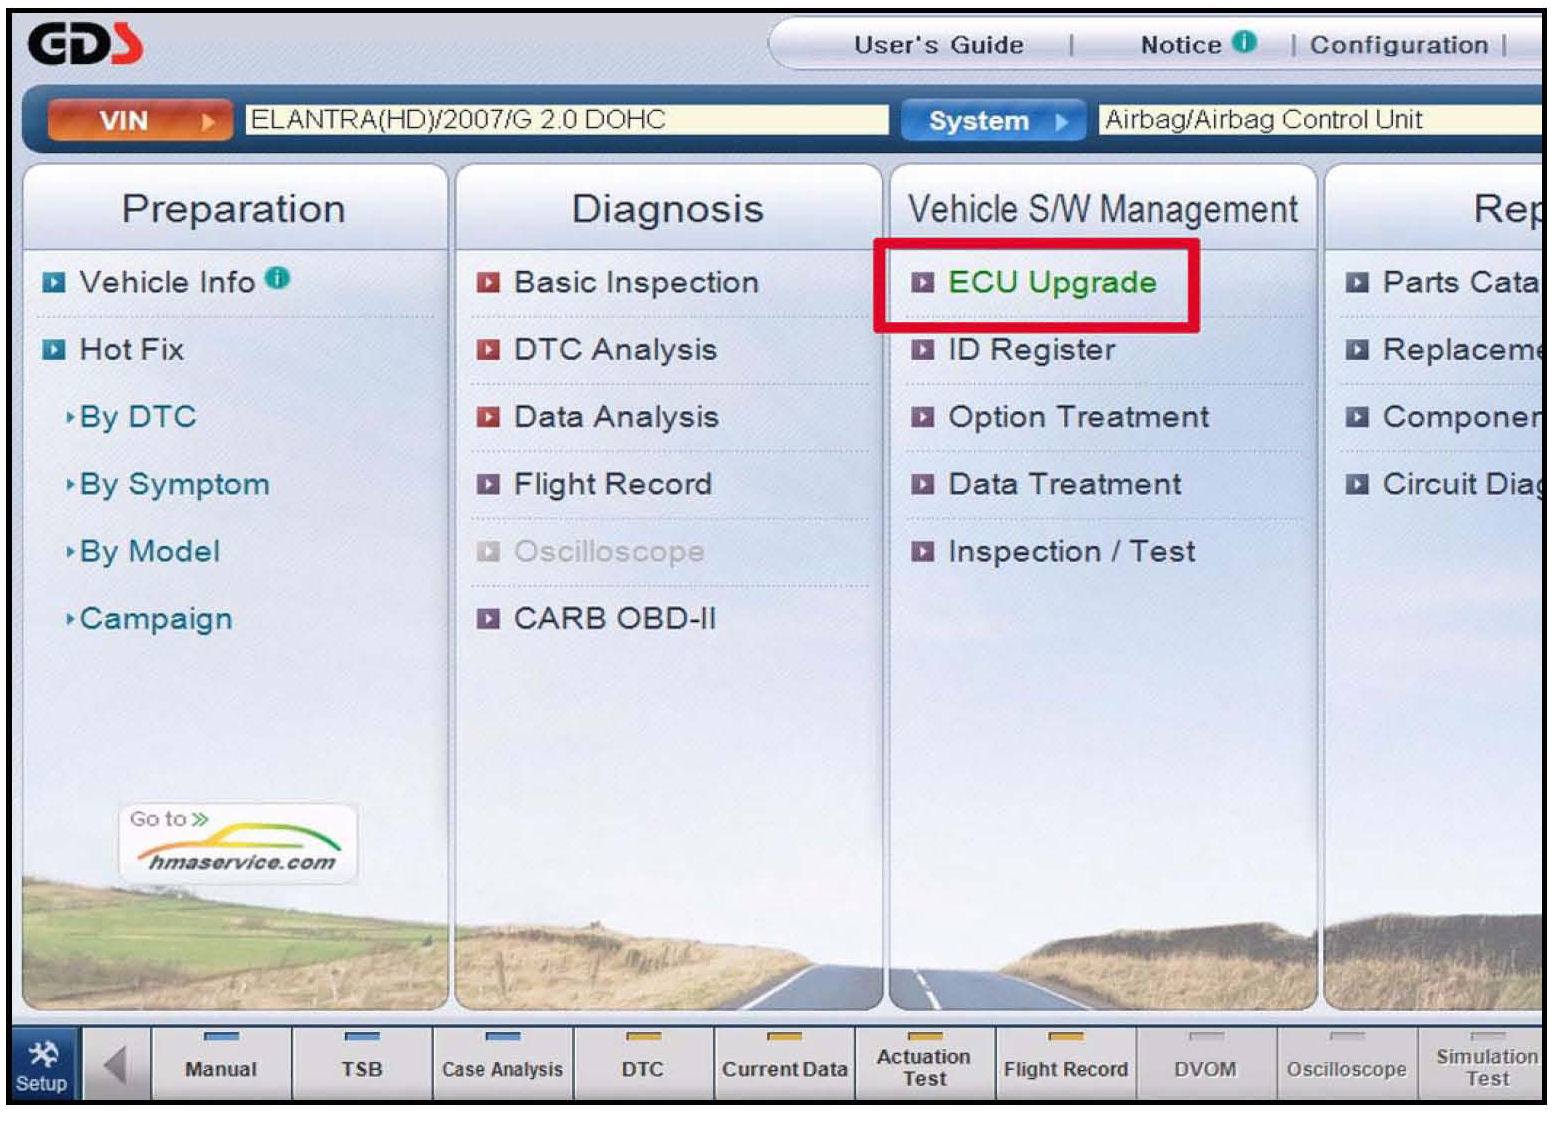The image size is (1567, 1121).
Task: Click the green info icon beside Vehicle Info
Action: [x=278, y=279]
